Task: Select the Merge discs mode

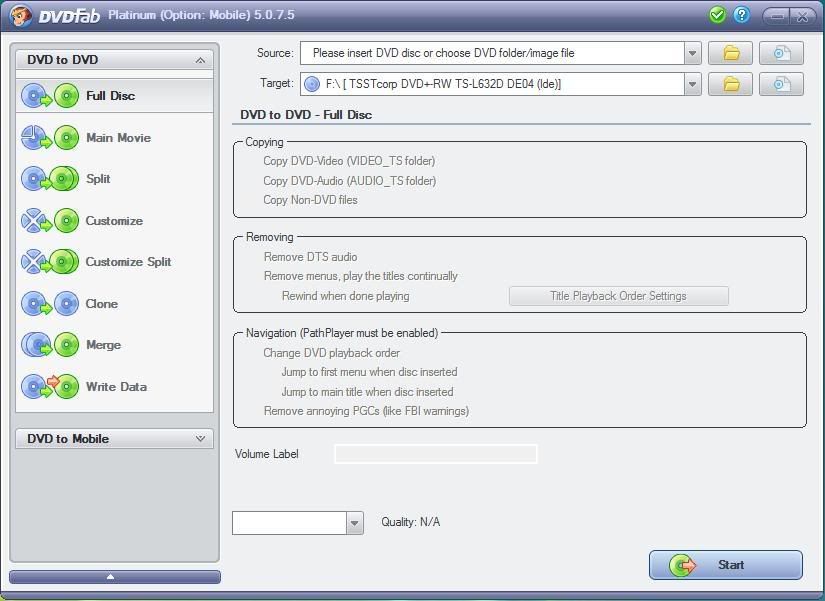Action: 103,345
